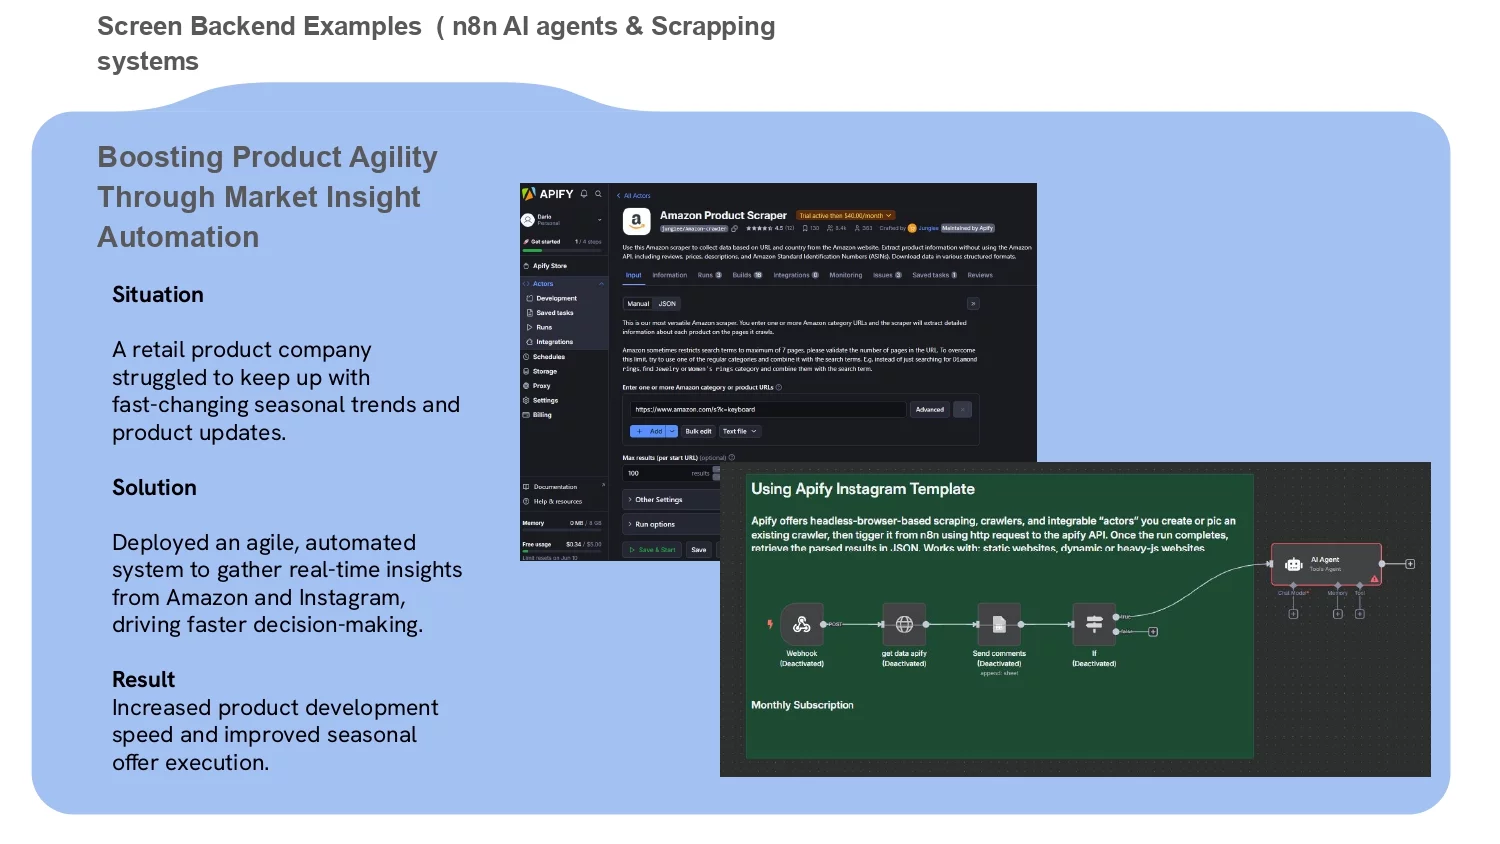
Task: Select Manual input mode
Action: (x=638, y=303)
